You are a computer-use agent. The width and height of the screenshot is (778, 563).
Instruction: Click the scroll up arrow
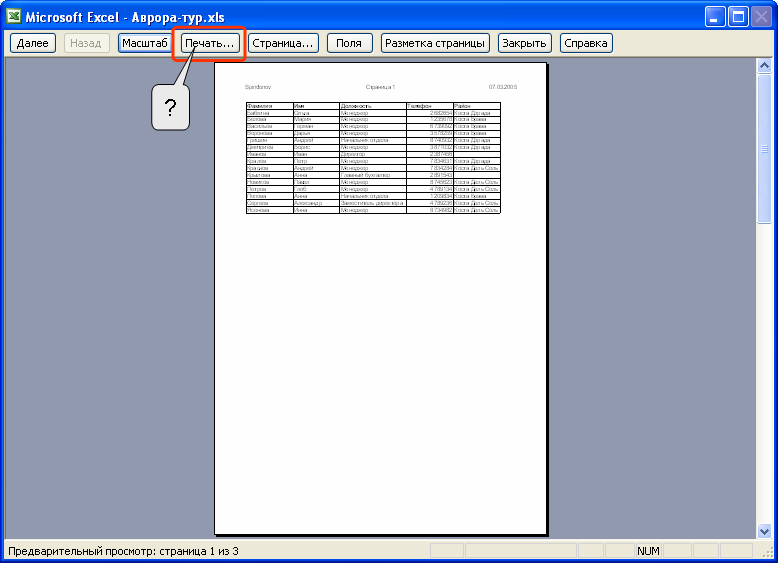pyautogui.click(x=764, y=66)
